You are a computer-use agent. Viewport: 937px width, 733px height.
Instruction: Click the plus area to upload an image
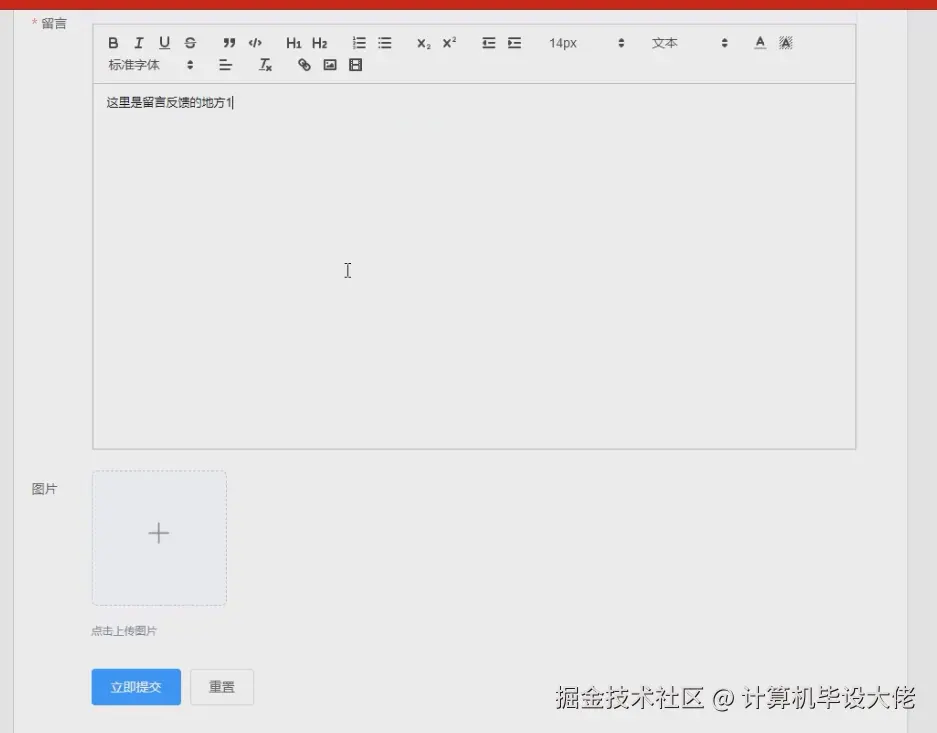158,534
